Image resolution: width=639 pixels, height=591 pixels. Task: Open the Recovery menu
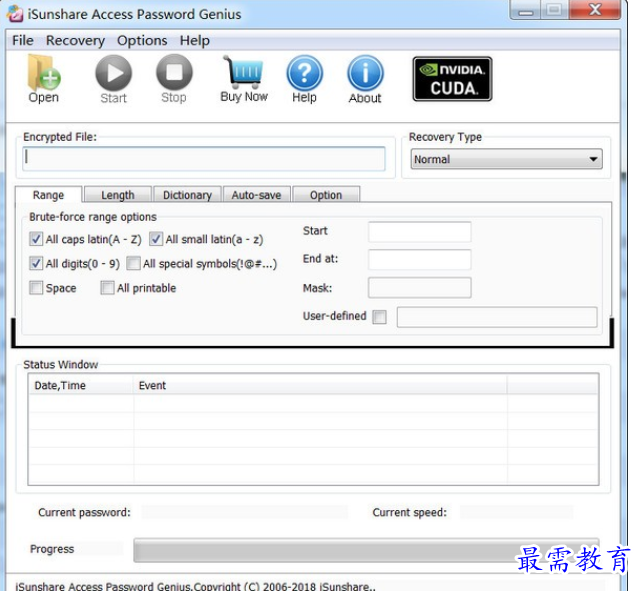click(75, 40)
